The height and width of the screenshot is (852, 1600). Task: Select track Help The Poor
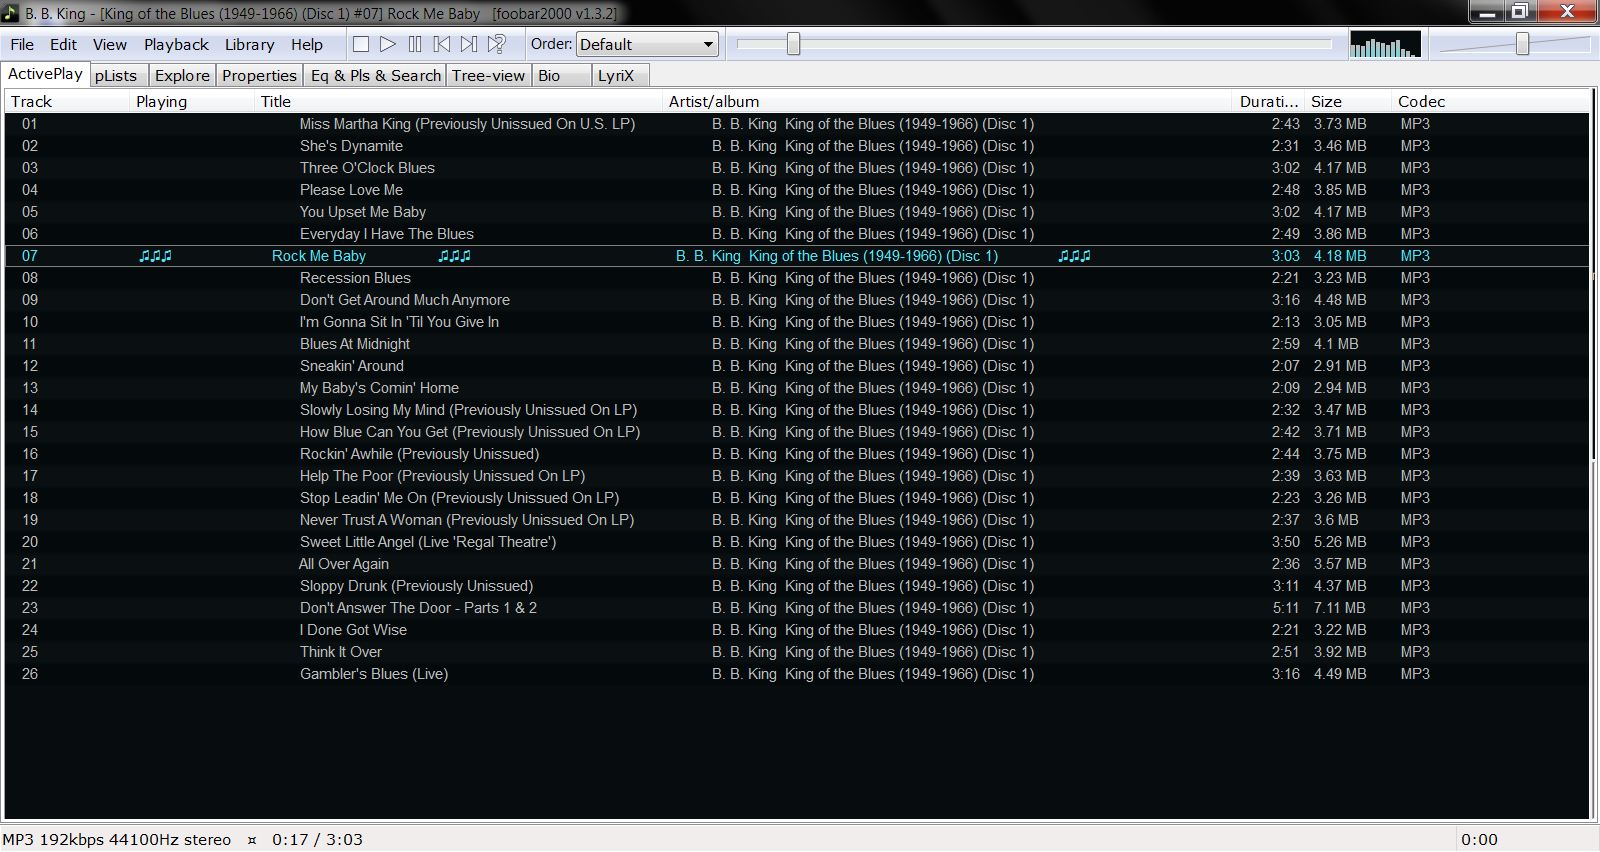point(796,476)
